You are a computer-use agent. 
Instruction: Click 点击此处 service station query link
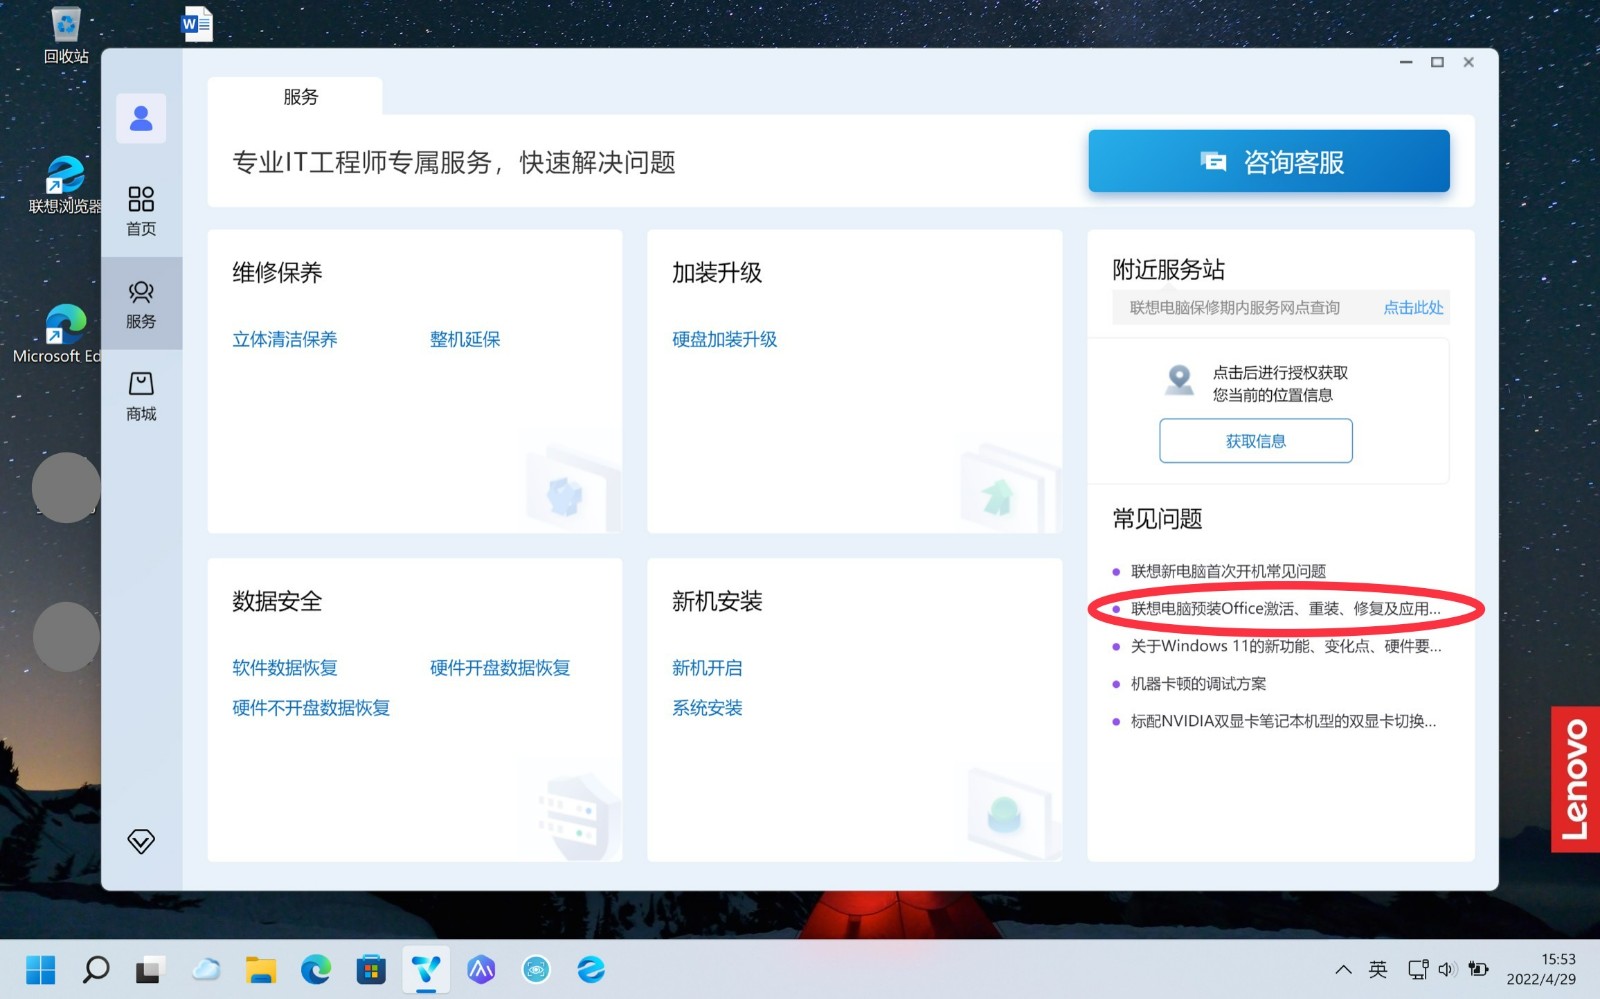(1413, 307)
